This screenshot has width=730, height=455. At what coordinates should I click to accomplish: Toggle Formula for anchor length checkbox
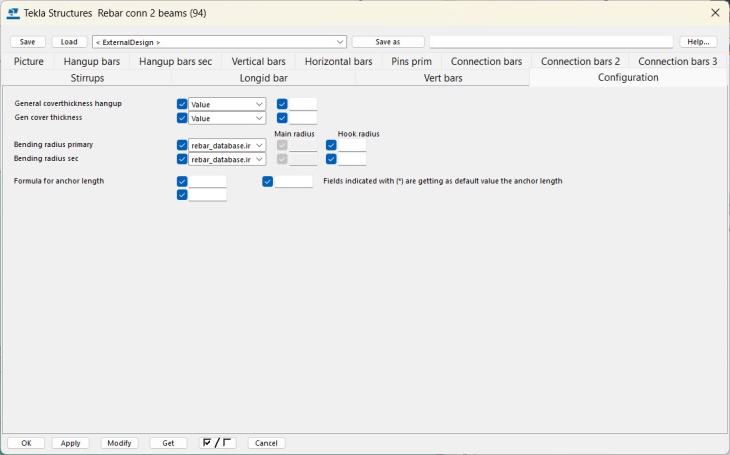[182, 182]
